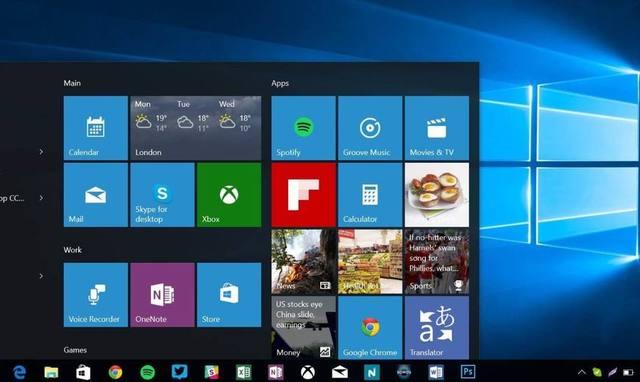Open the Store icon in the taskbar
This screenshot has width=640, height=382.
[x=83, y=372]
